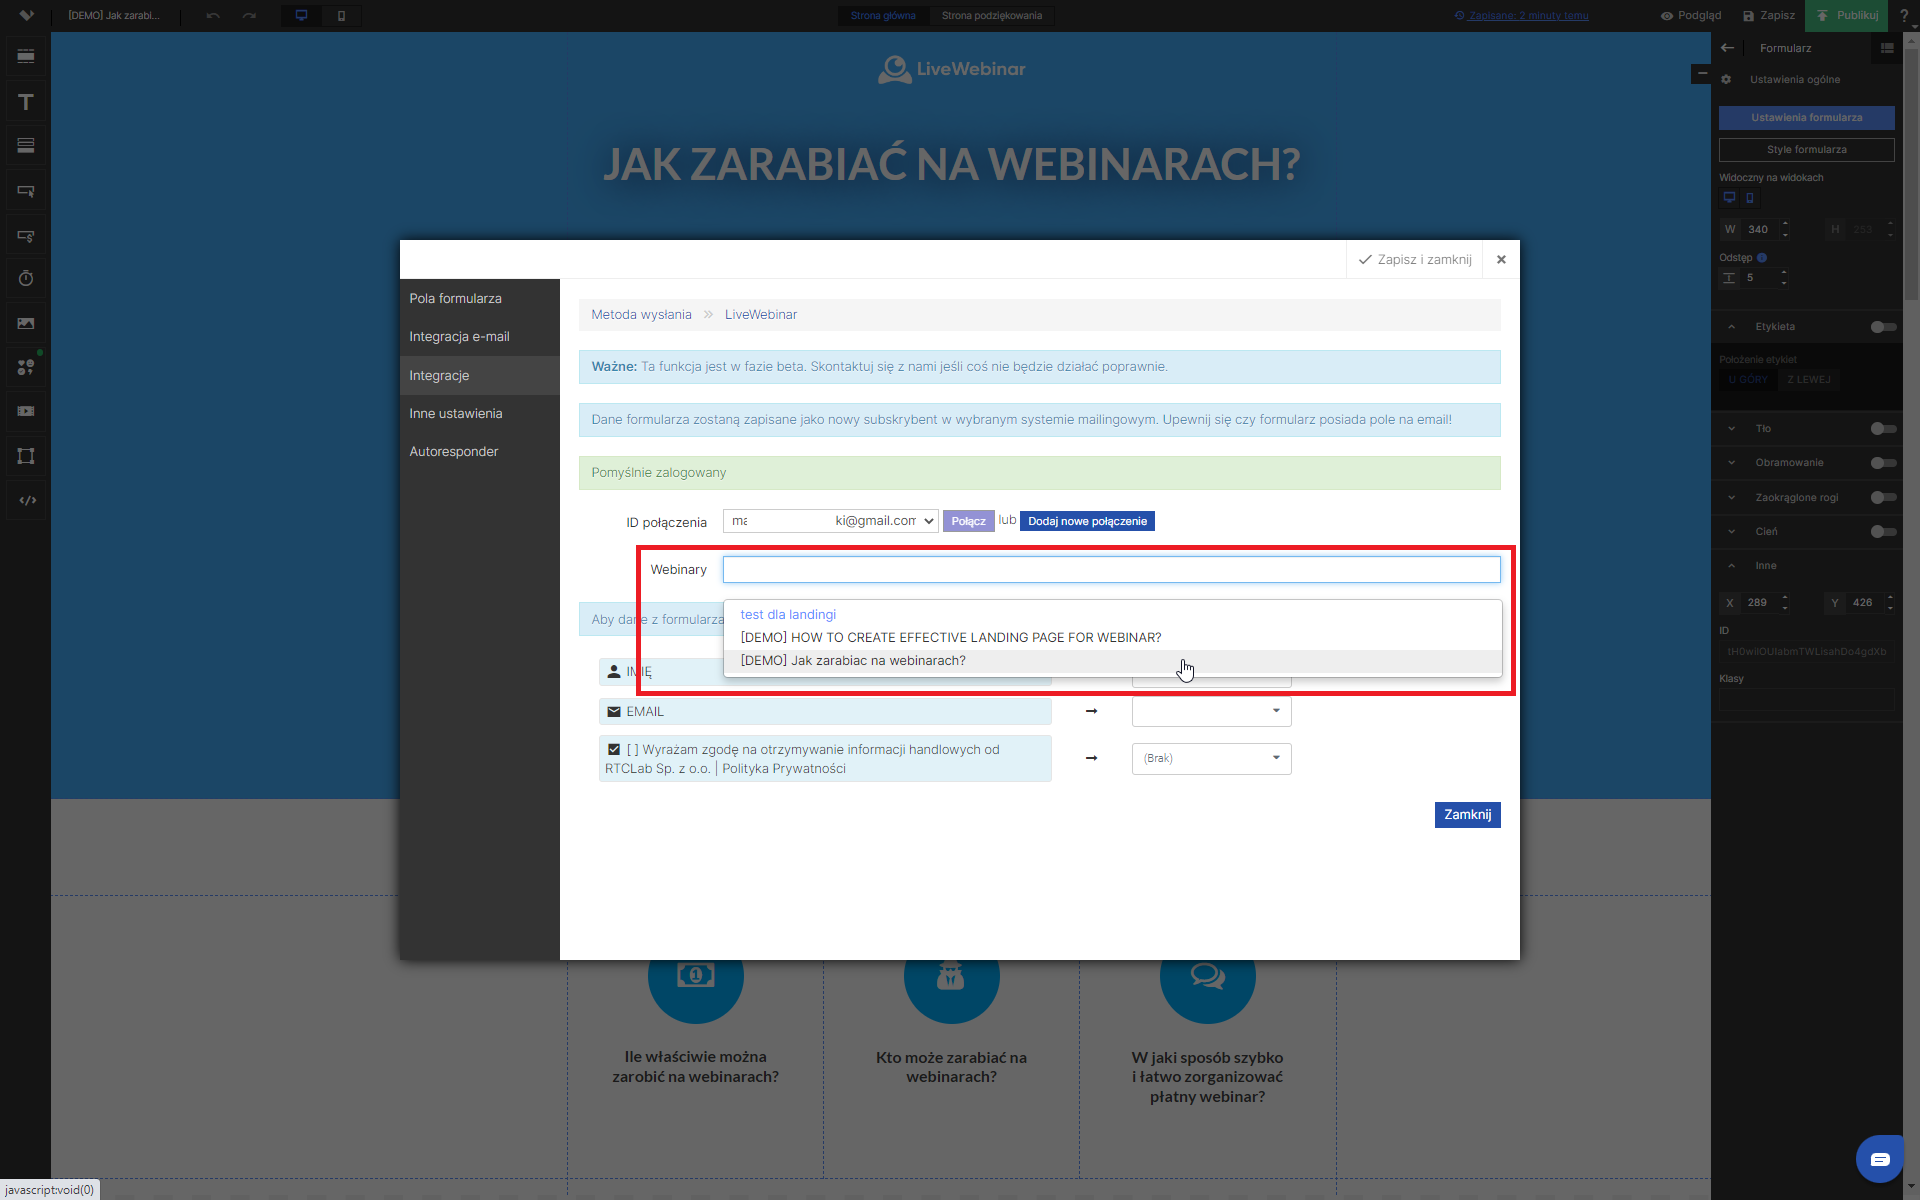Switch to mobile view in top bar
Image resolution: width=1920 pixels, height=1200 pixels.
pos(341,15)
